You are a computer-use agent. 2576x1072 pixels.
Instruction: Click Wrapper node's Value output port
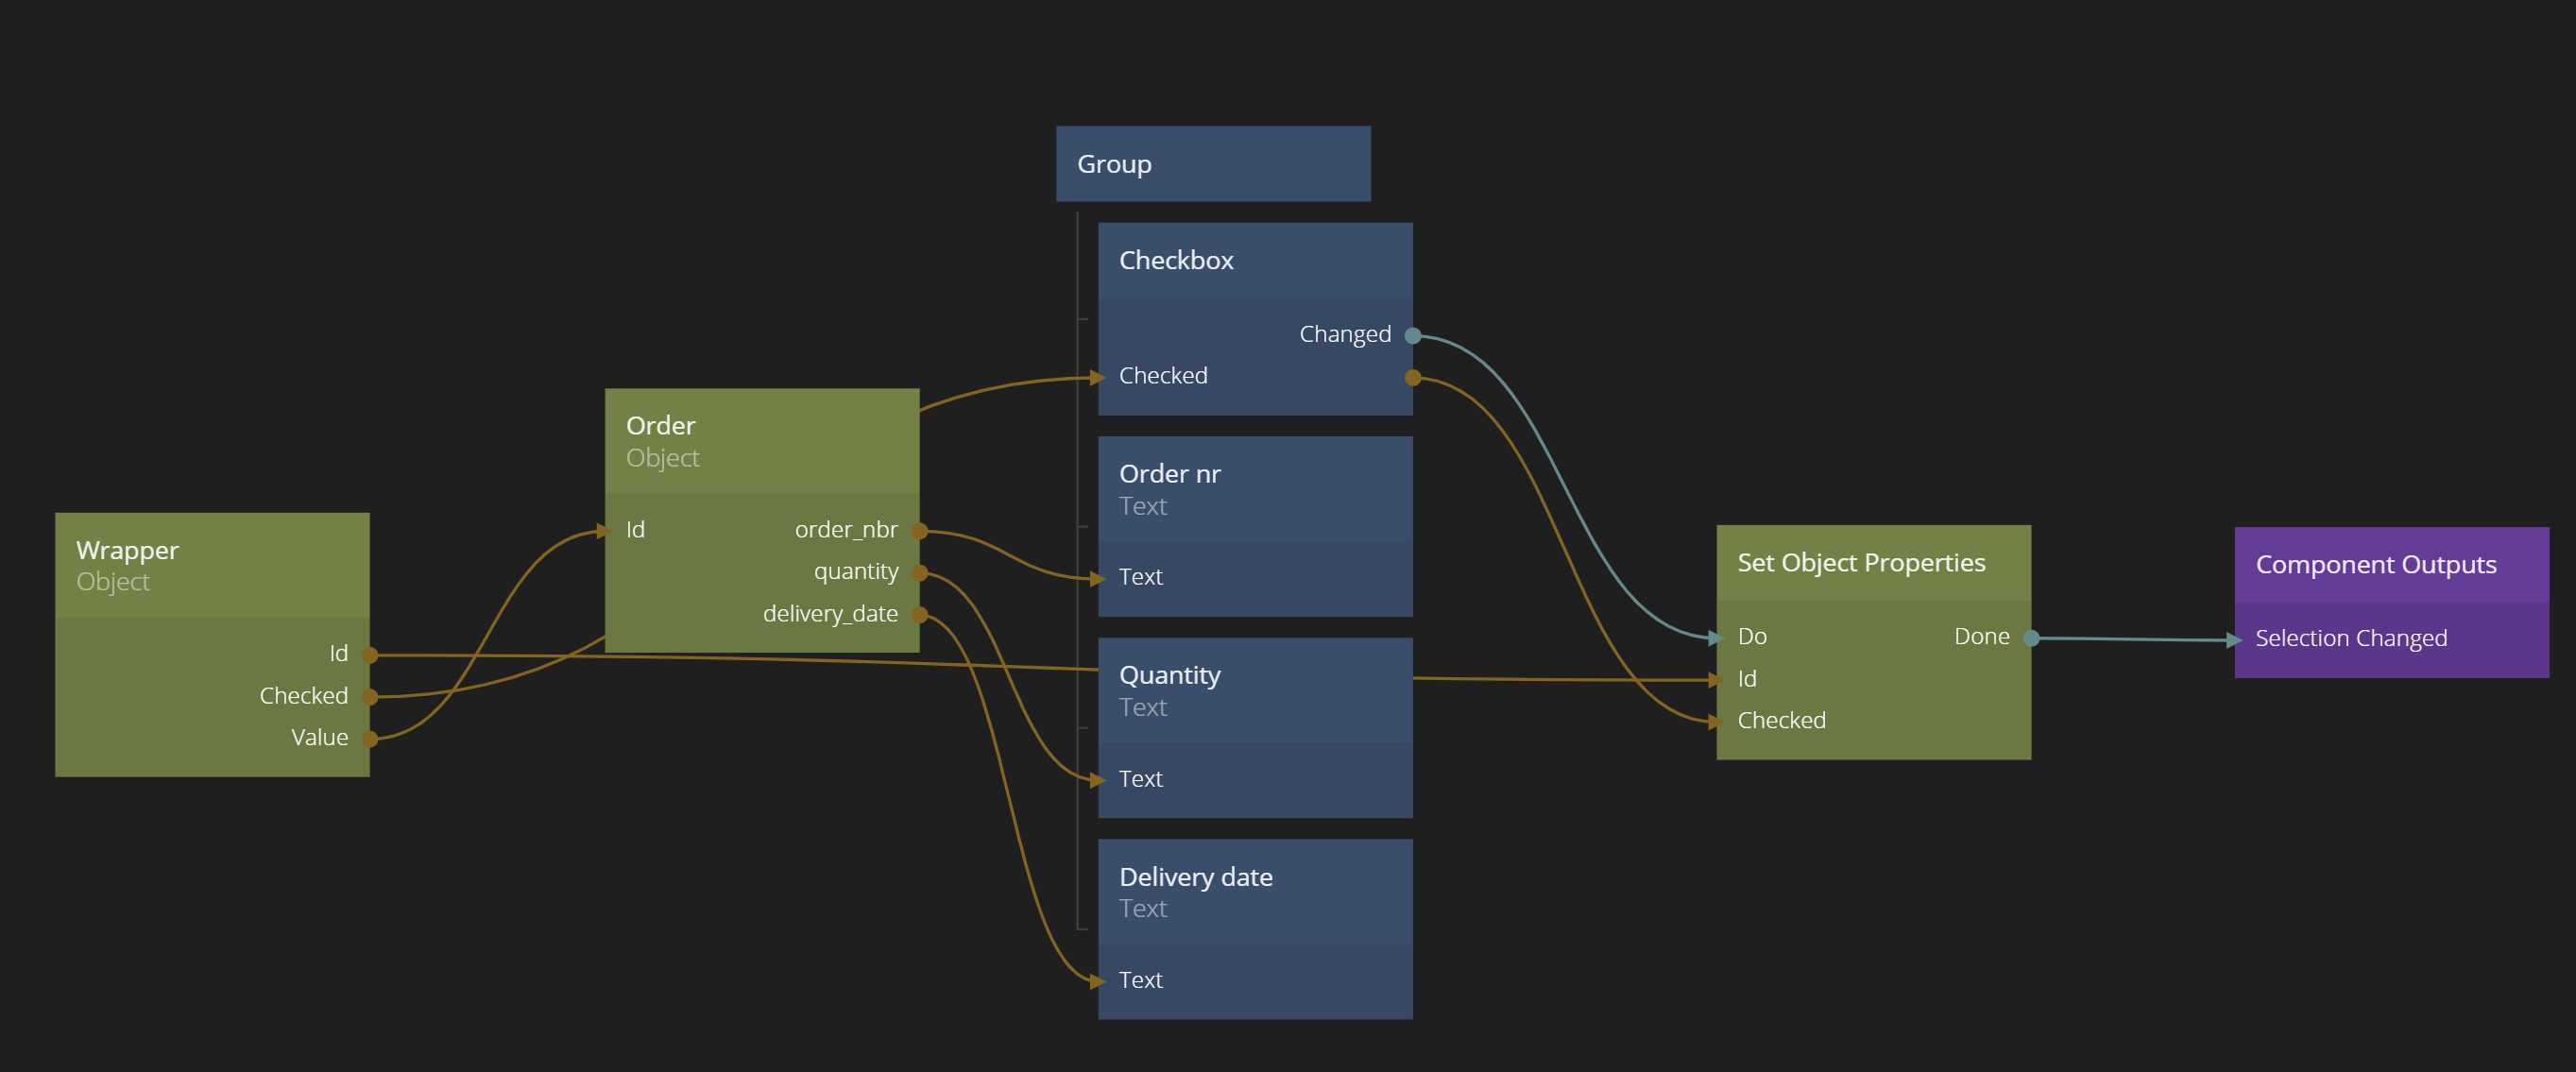369,739
